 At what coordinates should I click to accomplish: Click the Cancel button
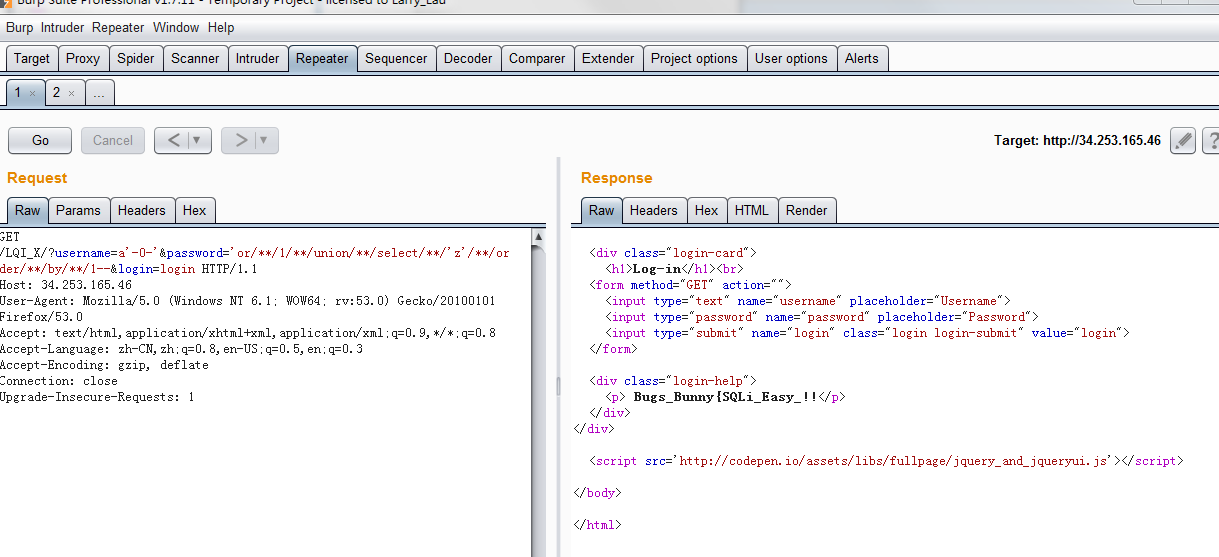tap(113, 140)
